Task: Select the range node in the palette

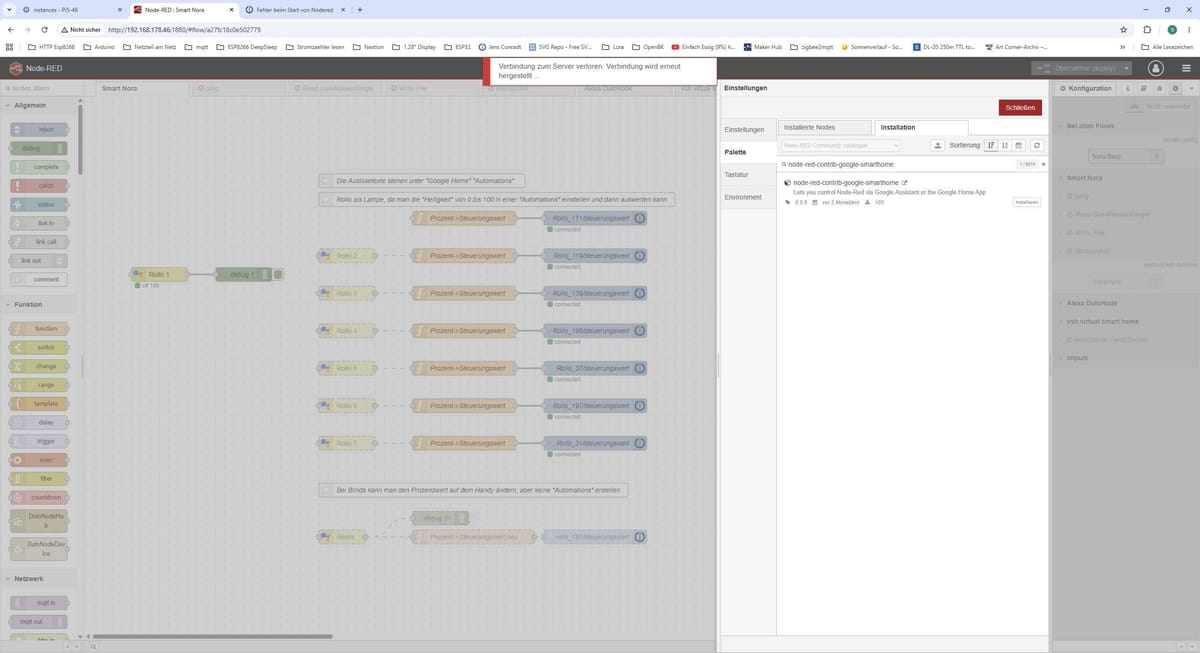Action: [x=39, y=385]
